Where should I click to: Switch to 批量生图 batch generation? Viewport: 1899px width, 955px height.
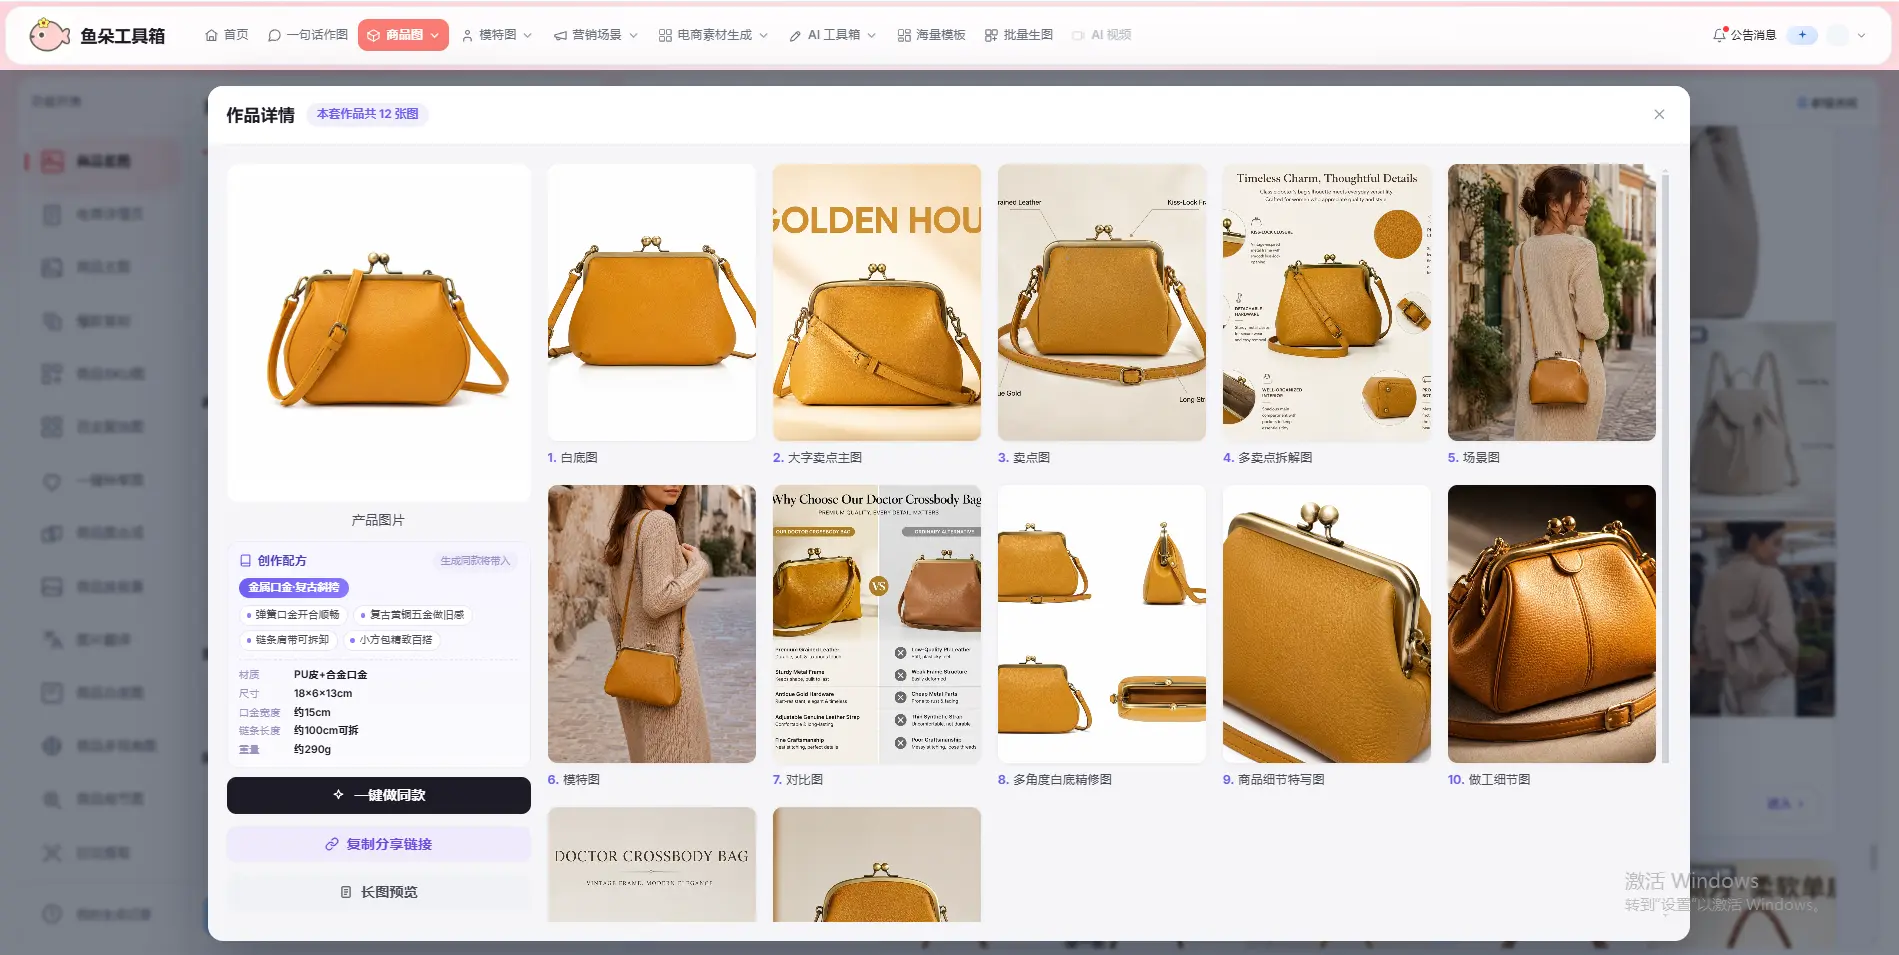tap(1019, 35)
